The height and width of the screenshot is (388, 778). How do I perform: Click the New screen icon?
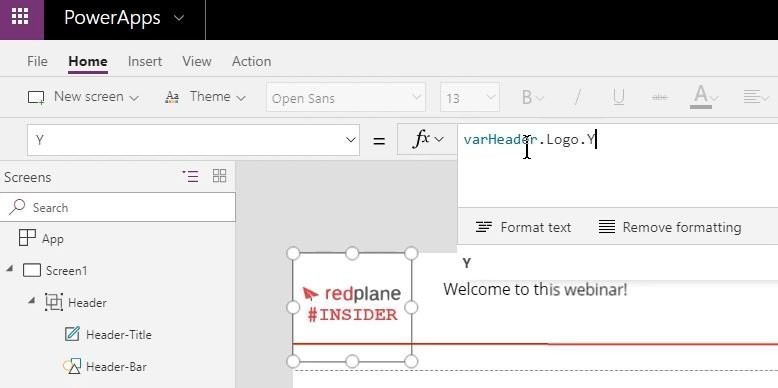pos(36,97)
